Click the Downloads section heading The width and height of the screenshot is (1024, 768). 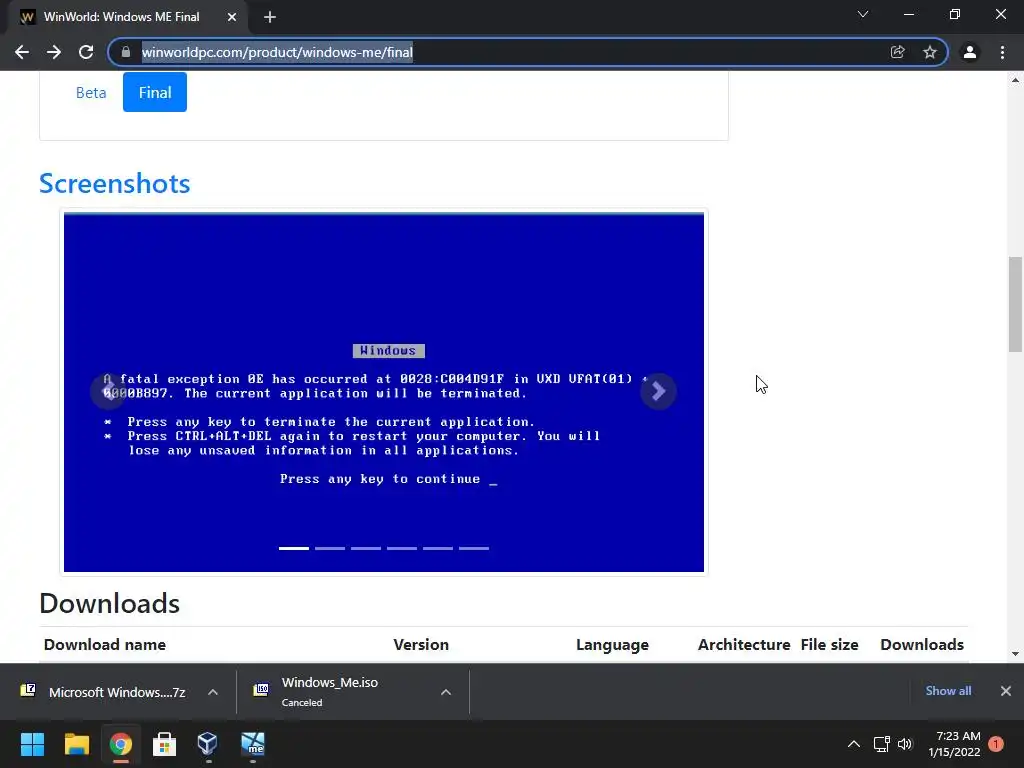pos(110,603)
